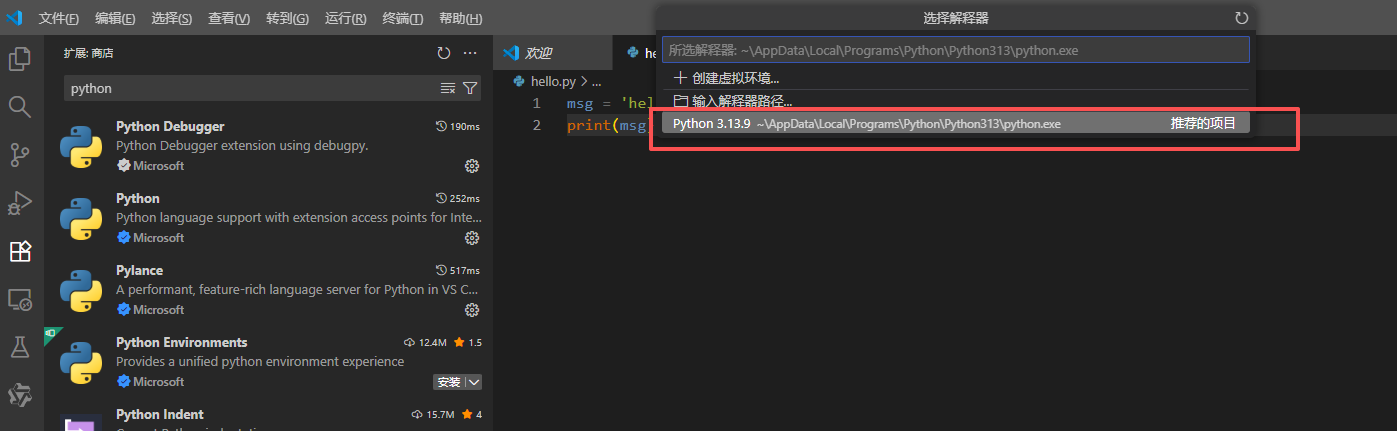Screen dimensions: 1397x431
Task: Open Source Control view in activity bar
Action: click(x=20, y=154)
